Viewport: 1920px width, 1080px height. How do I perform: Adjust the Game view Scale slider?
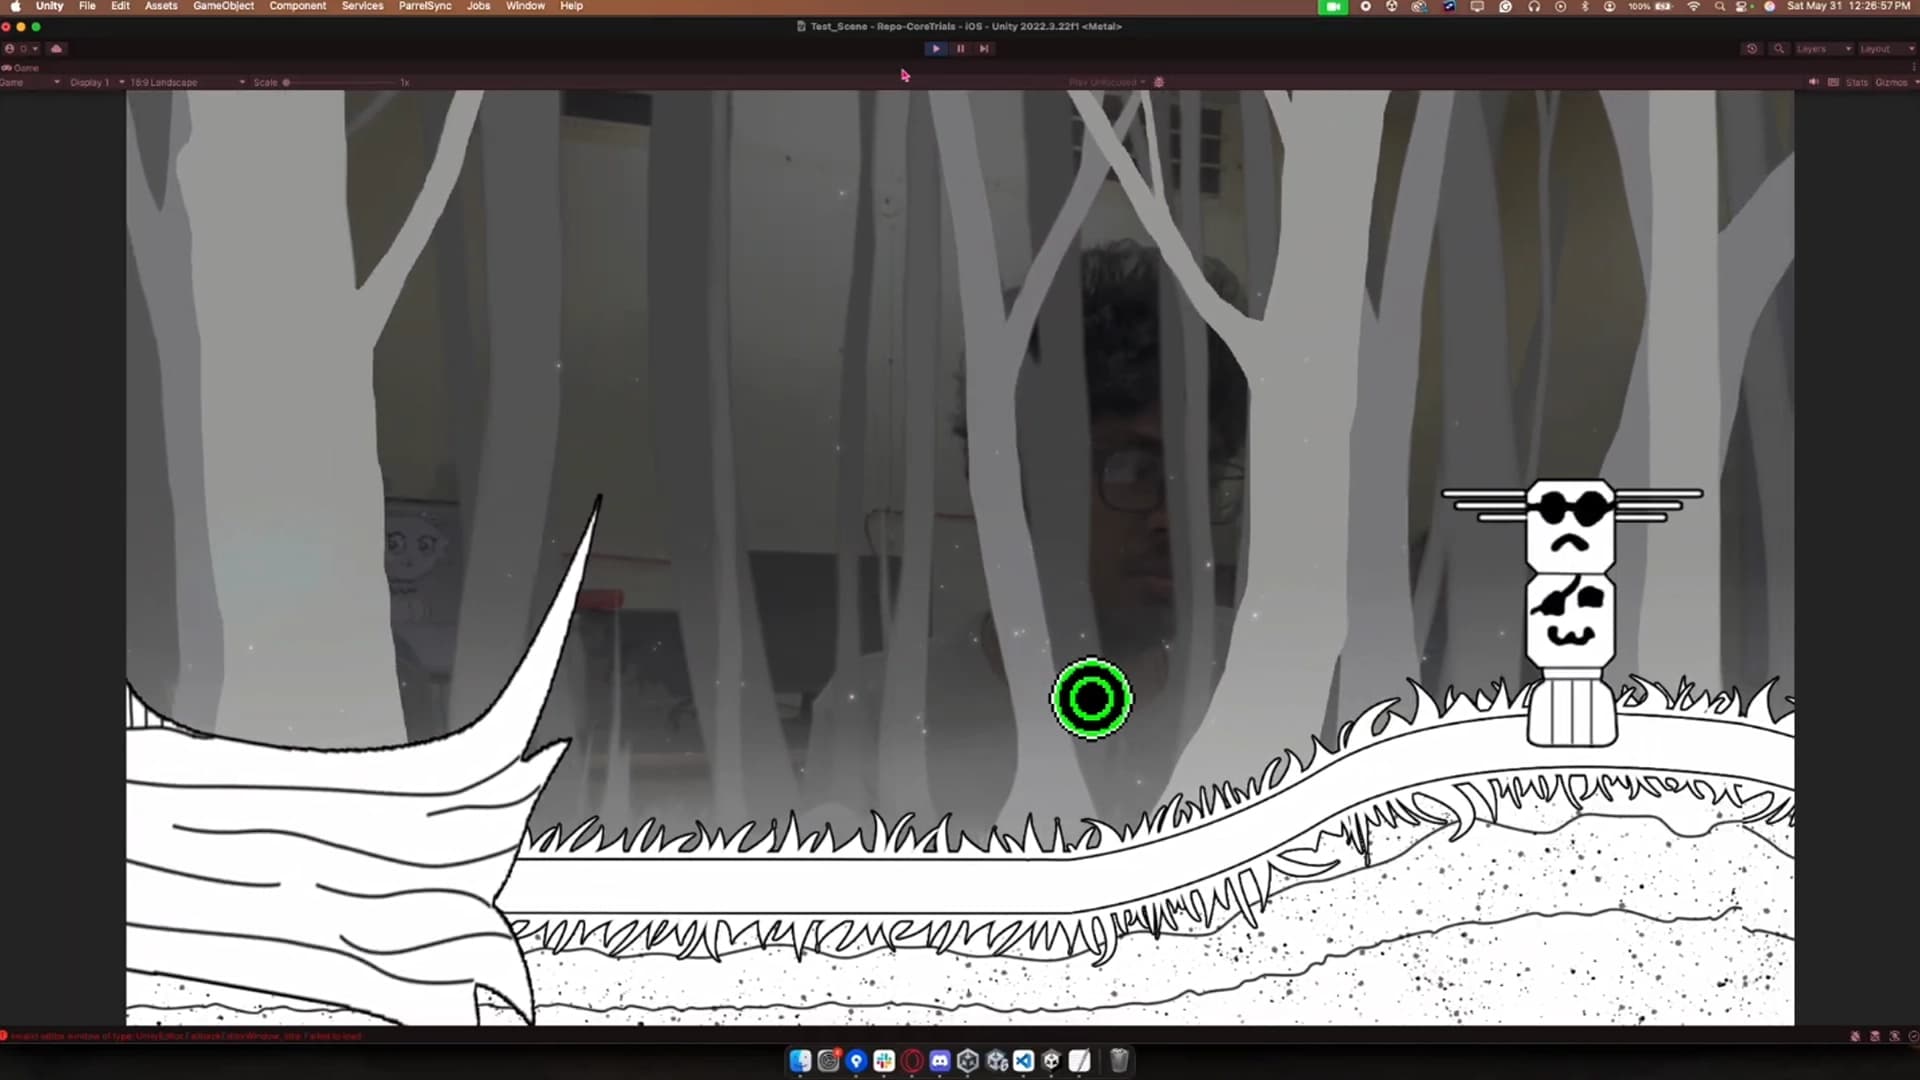[x=286, y=83]
